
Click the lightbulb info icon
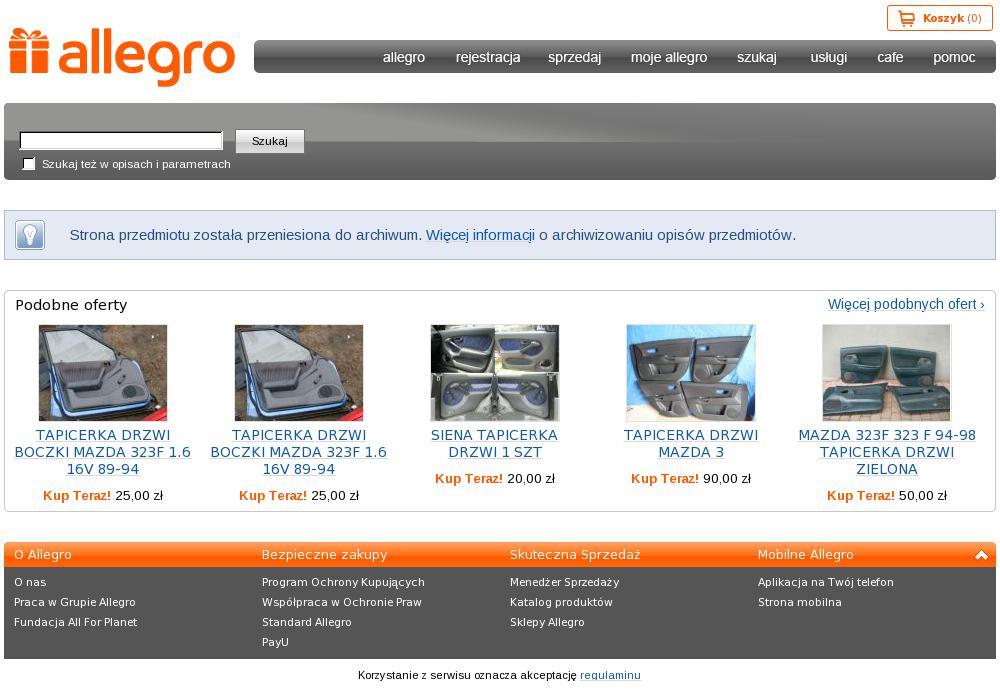coord(30,235)
